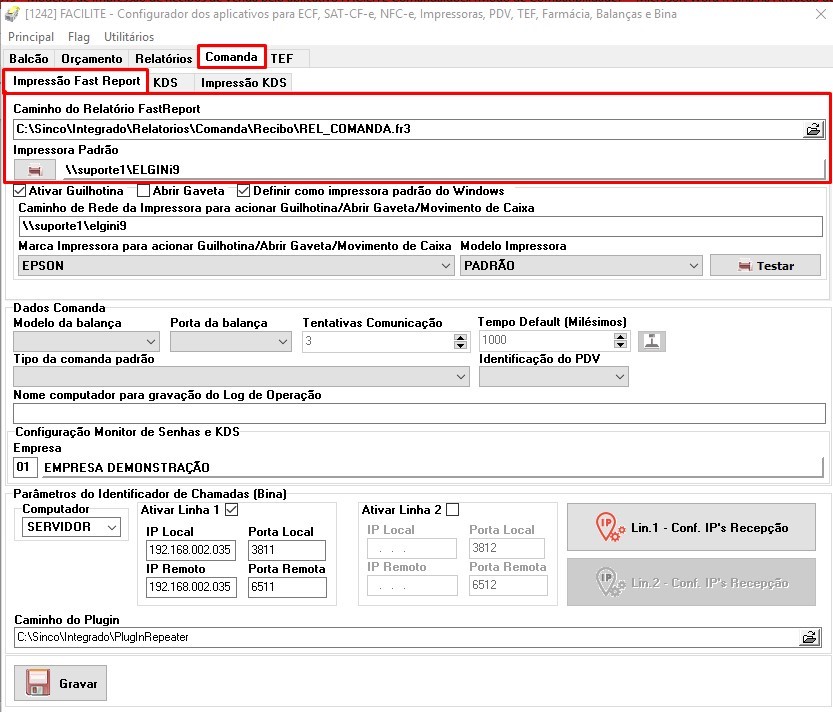Increase Tempo Default milliseconds value
Screen dimensions: 833x712
click(620, 336)
